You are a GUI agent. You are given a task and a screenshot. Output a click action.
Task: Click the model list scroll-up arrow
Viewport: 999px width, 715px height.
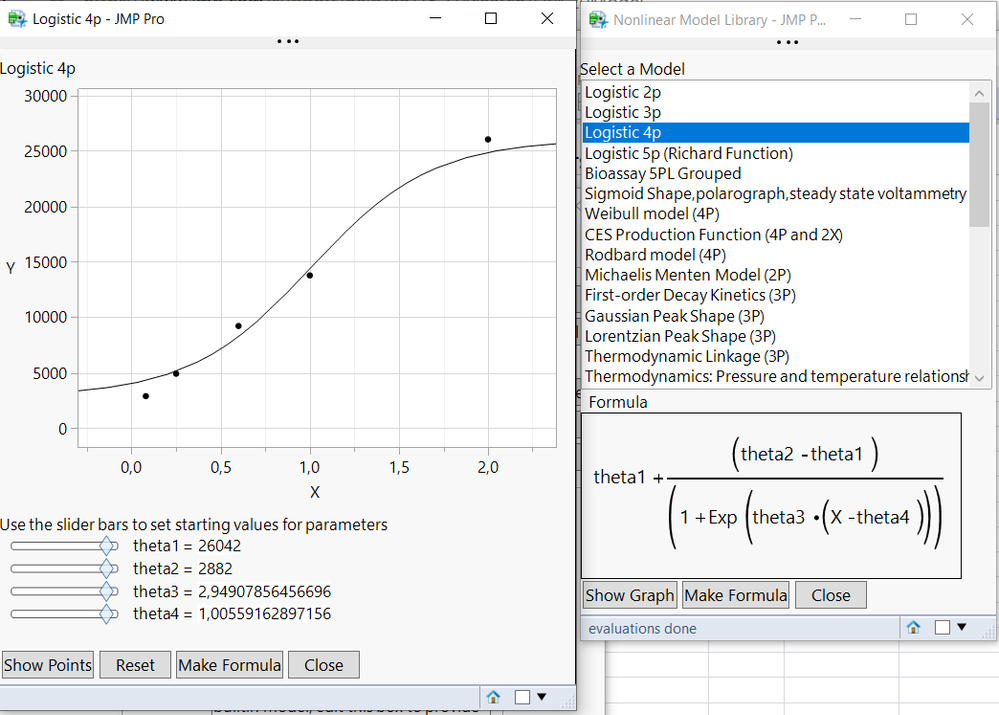pos(979,93)
